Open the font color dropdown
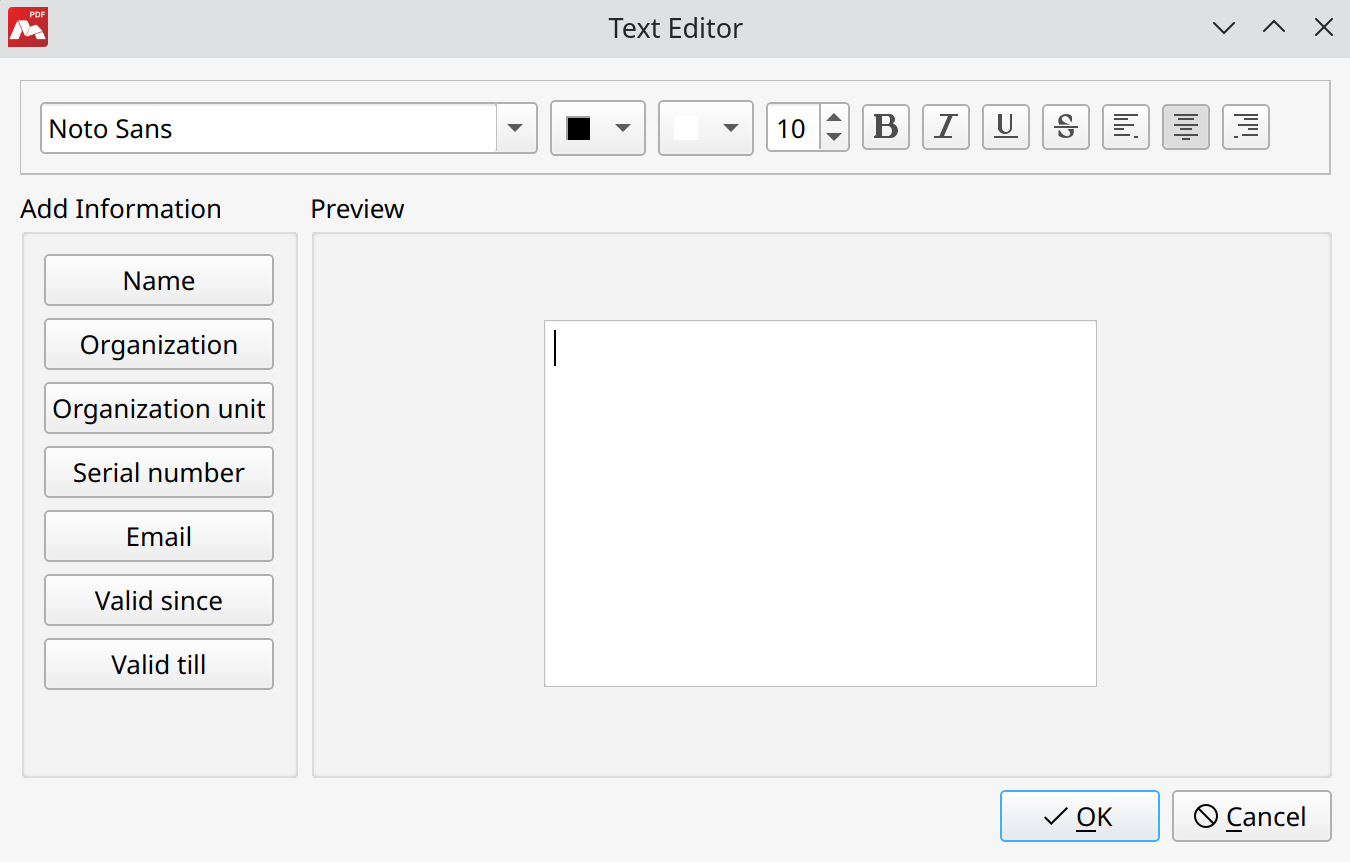The height and width of the screenshot is (862, 1350). [621, 128]
